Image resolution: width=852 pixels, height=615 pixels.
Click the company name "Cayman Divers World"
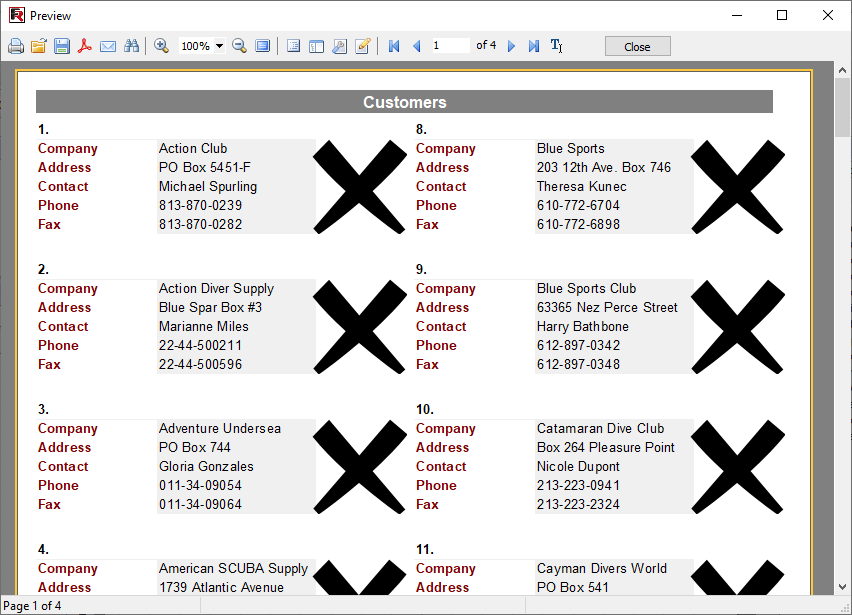tap(602, 568)
